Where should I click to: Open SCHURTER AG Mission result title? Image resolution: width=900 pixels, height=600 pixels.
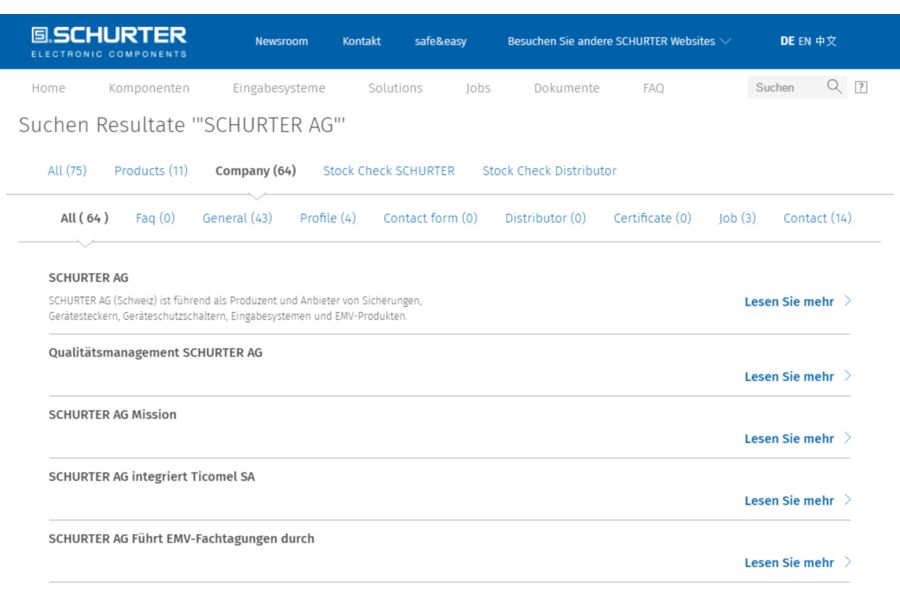click(112, 415)
